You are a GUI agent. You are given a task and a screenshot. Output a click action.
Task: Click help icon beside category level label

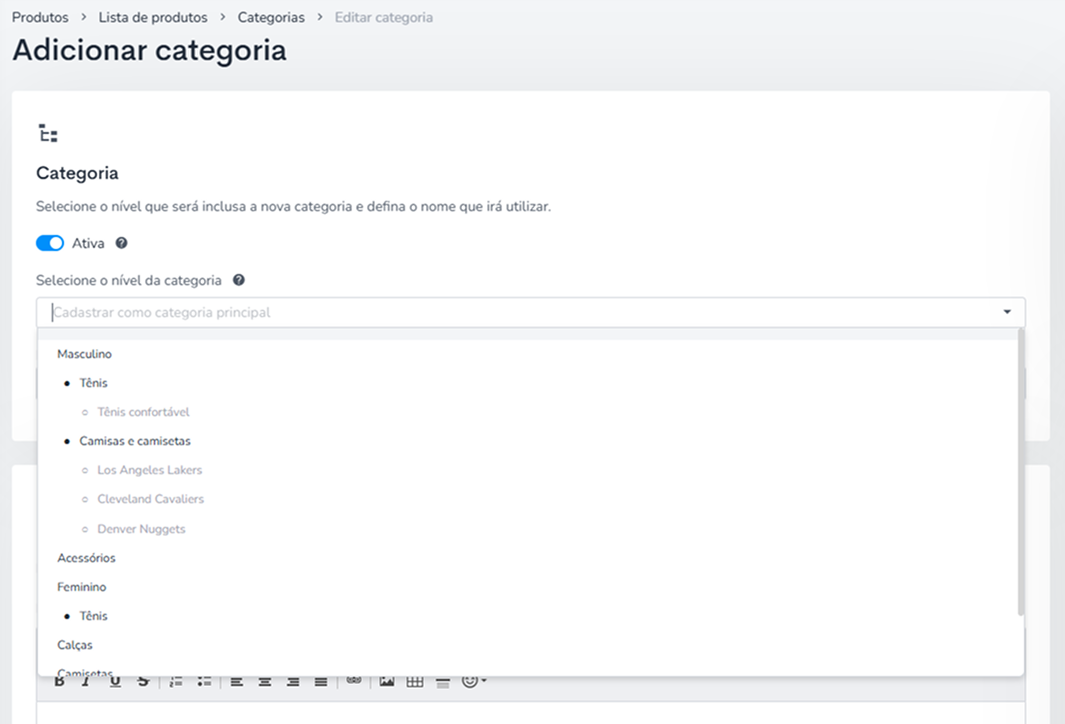click(x=239, y=280)
